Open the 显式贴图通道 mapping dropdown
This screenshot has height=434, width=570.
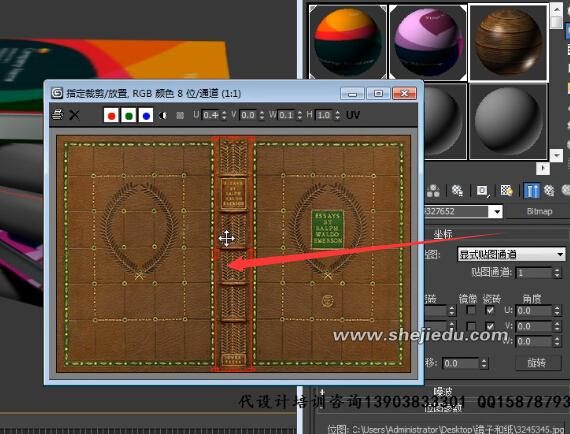click(x=511, y=254)
